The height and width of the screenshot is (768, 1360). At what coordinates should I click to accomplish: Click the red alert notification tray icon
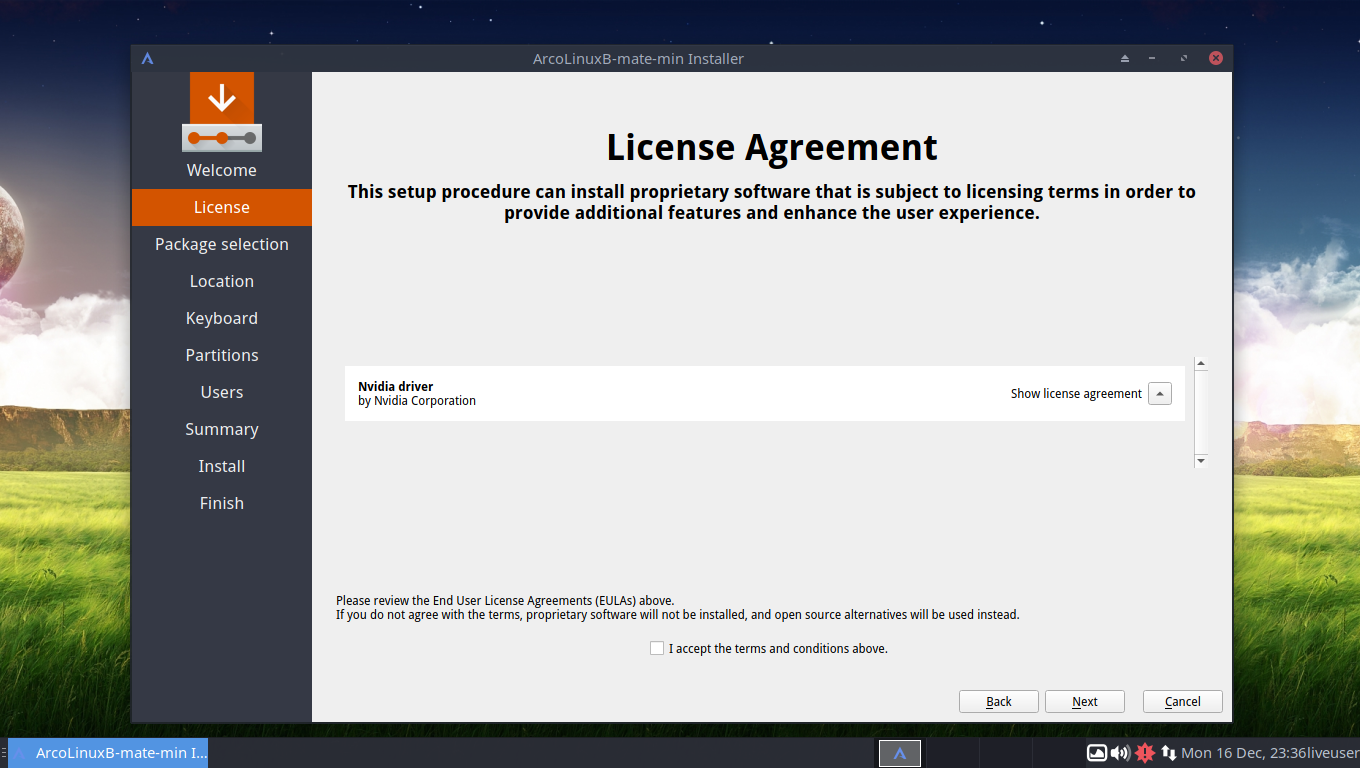click(x=1145, y=753)
